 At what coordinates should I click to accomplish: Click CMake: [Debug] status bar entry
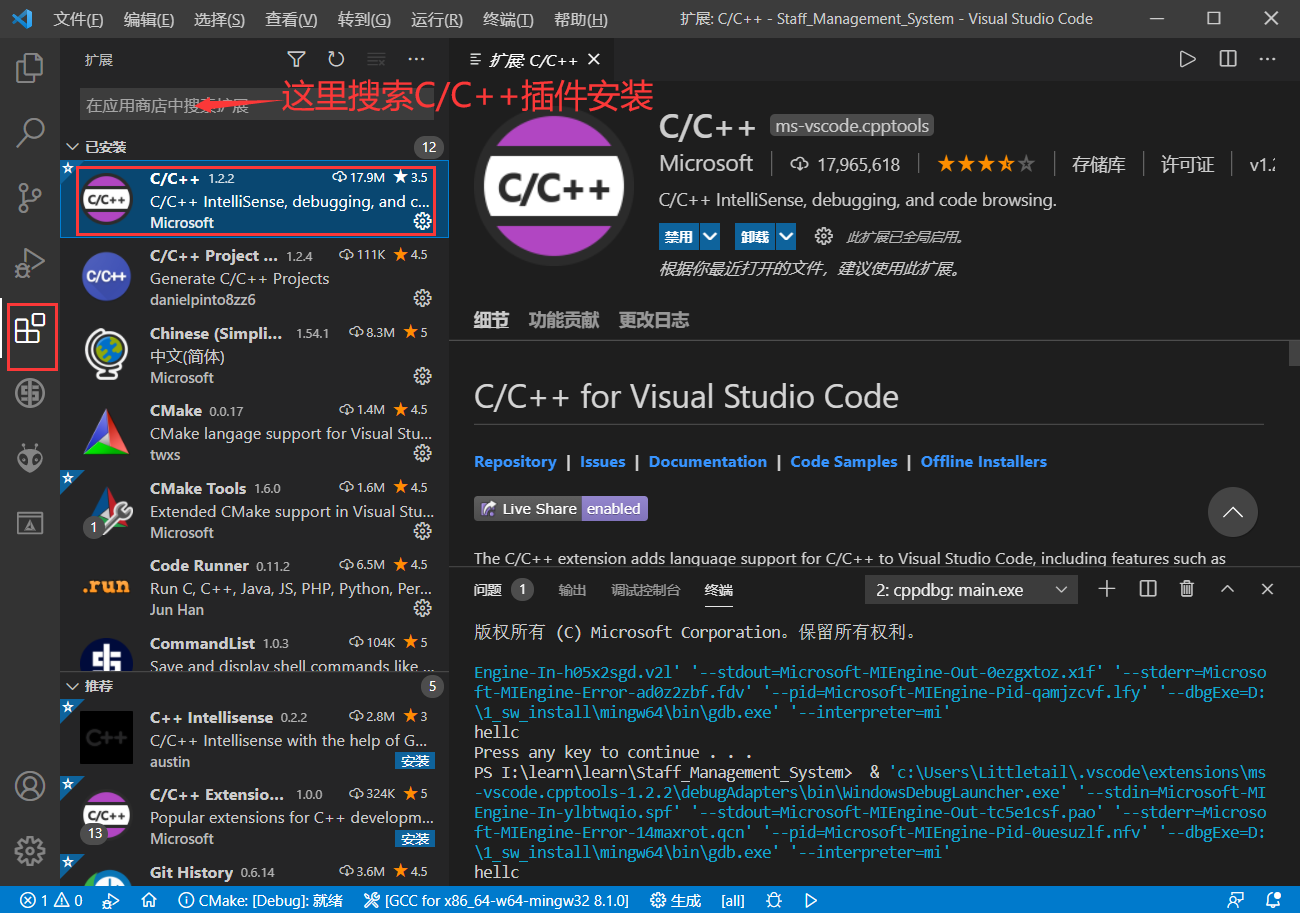point(260,900)
